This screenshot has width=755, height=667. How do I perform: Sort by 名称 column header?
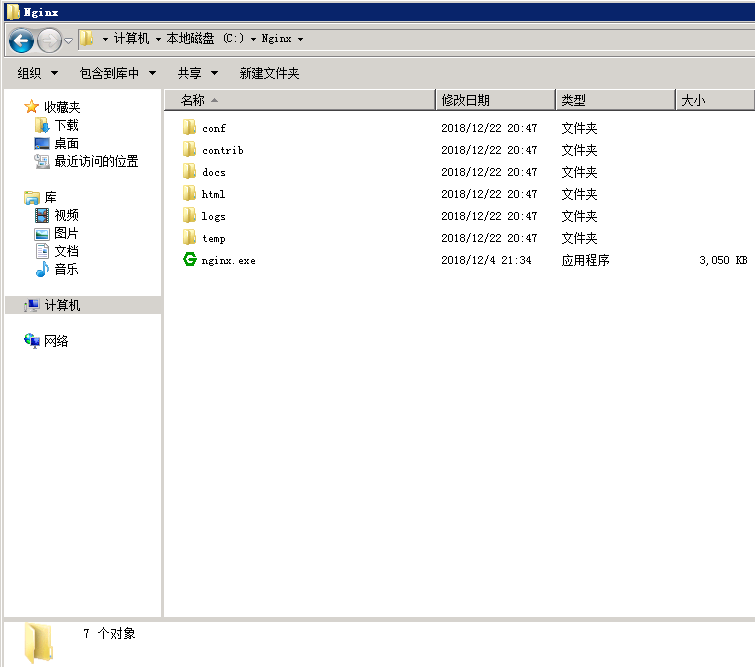(299, 100)
